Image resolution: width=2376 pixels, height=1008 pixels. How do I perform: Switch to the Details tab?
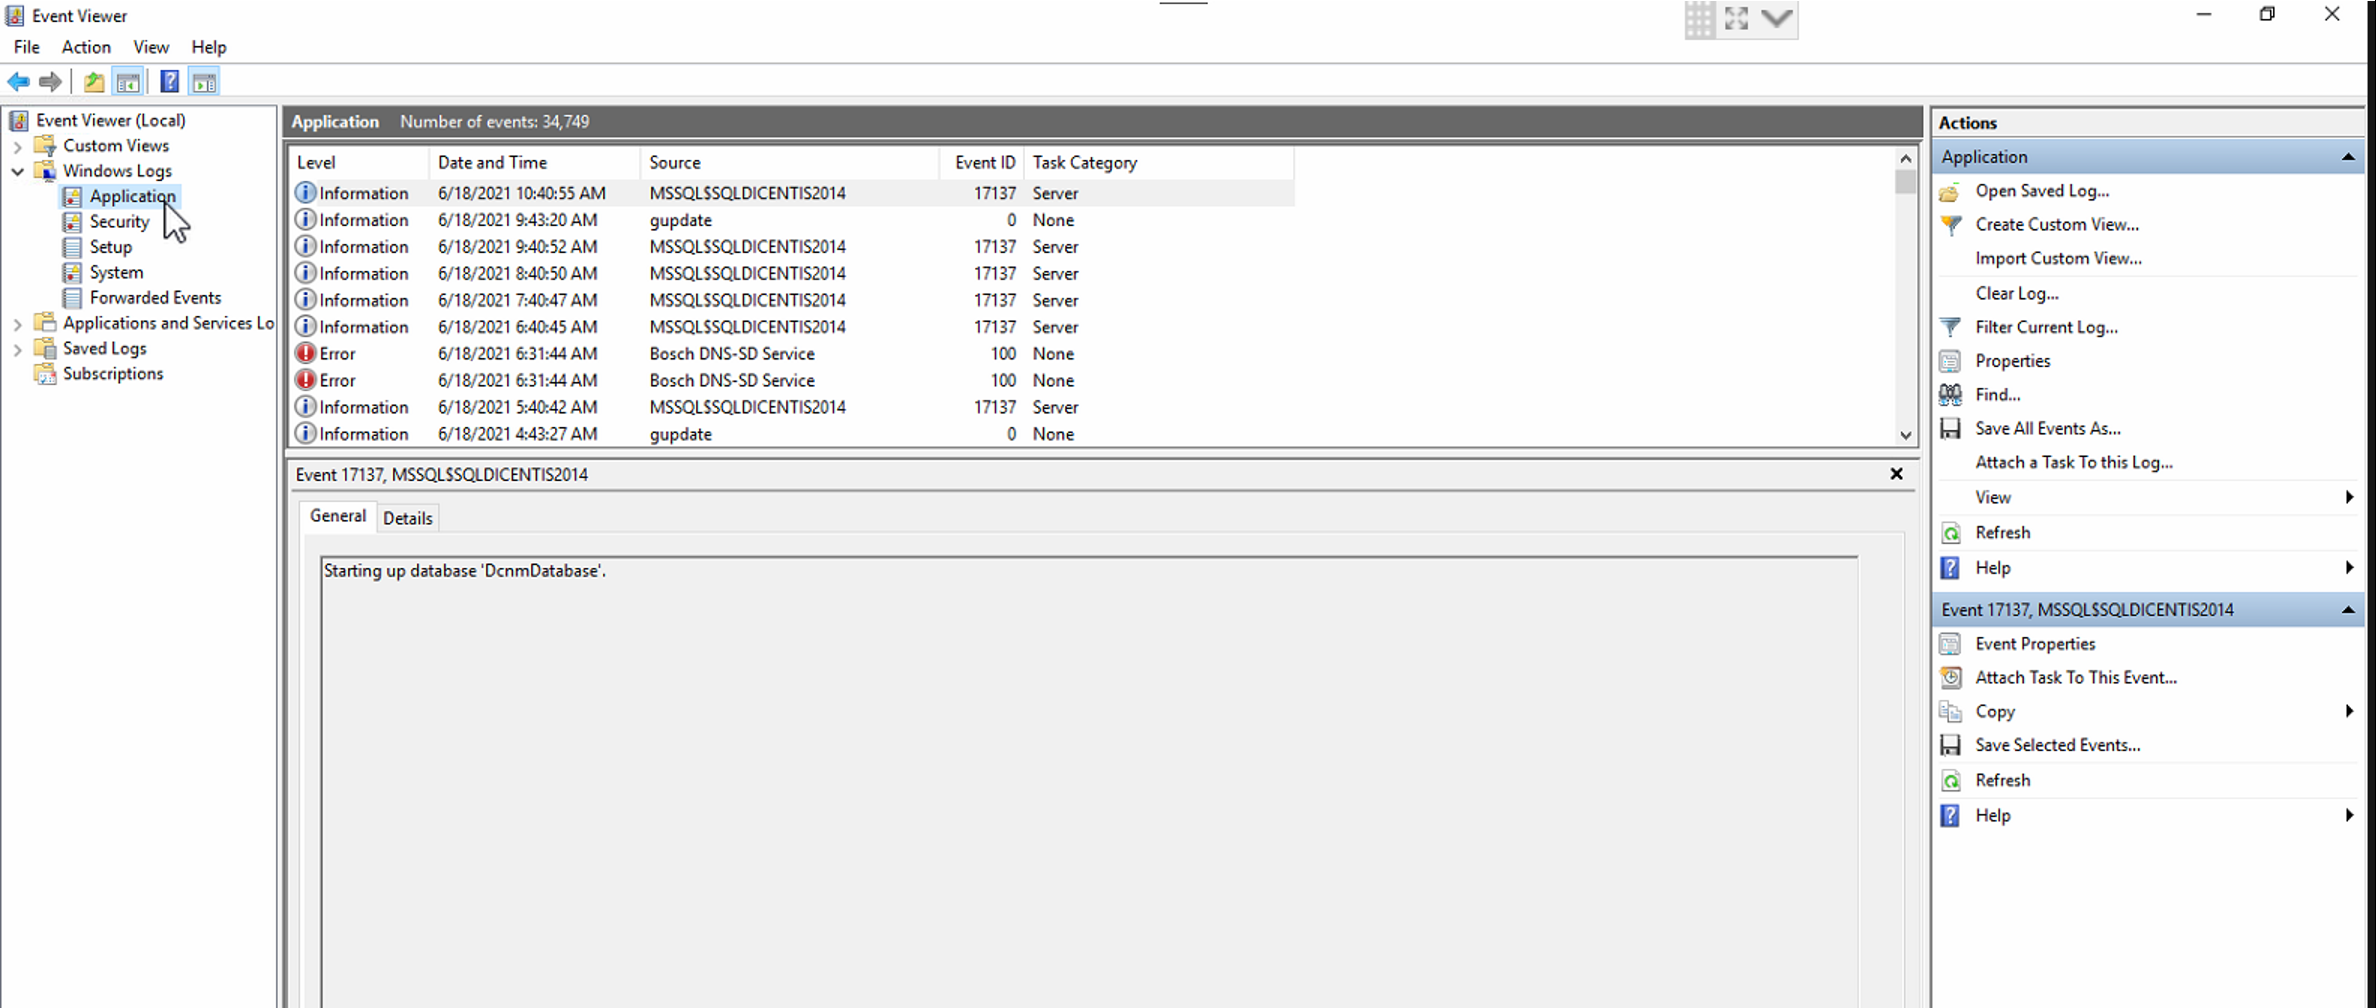coord(408,518)
